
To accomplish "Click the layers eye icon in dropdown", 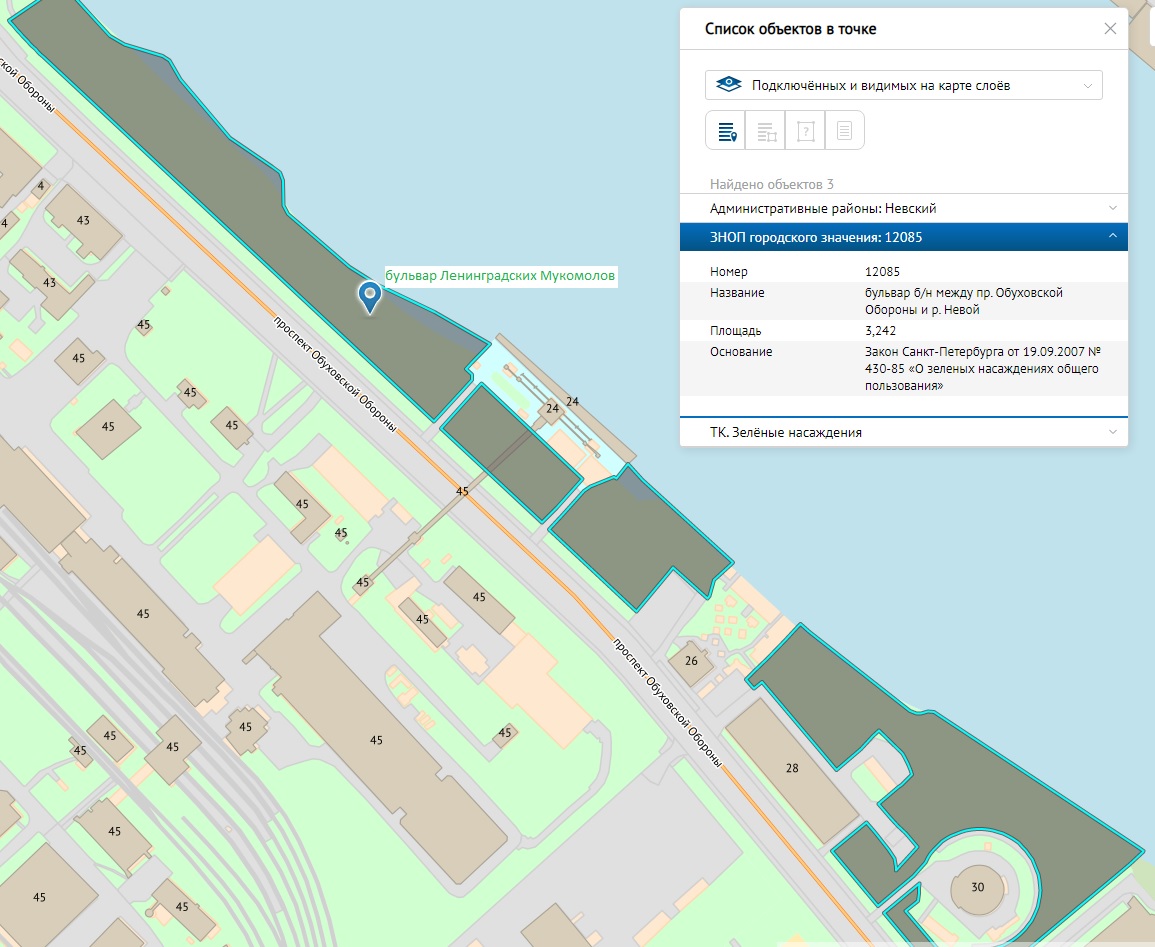I will pyautogui.click(x=730, y=85).
